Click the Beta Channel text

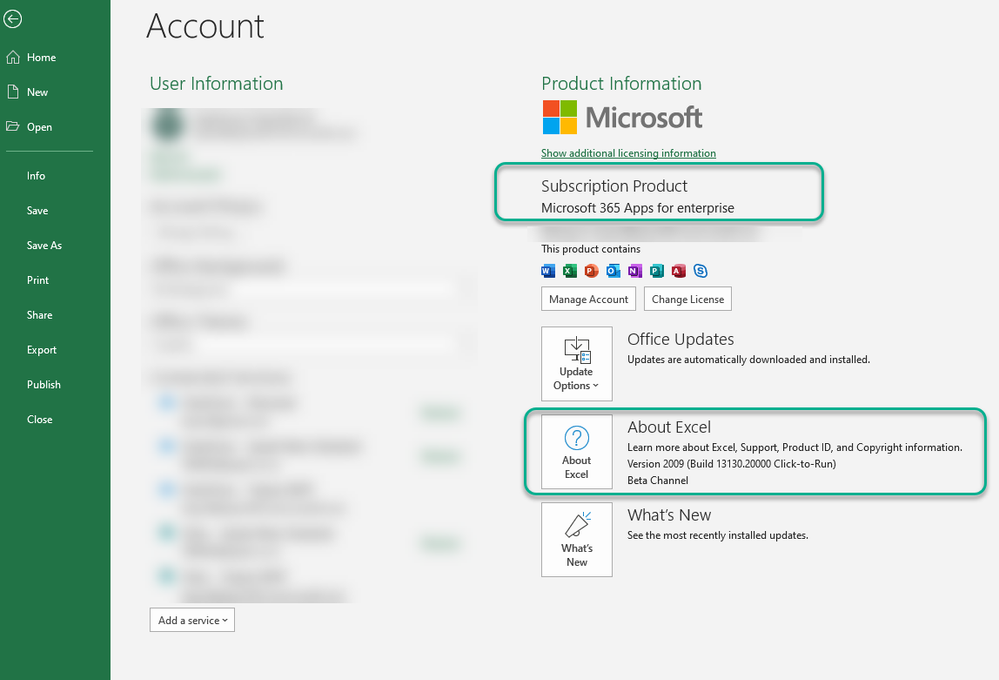(x=658, y=481)
